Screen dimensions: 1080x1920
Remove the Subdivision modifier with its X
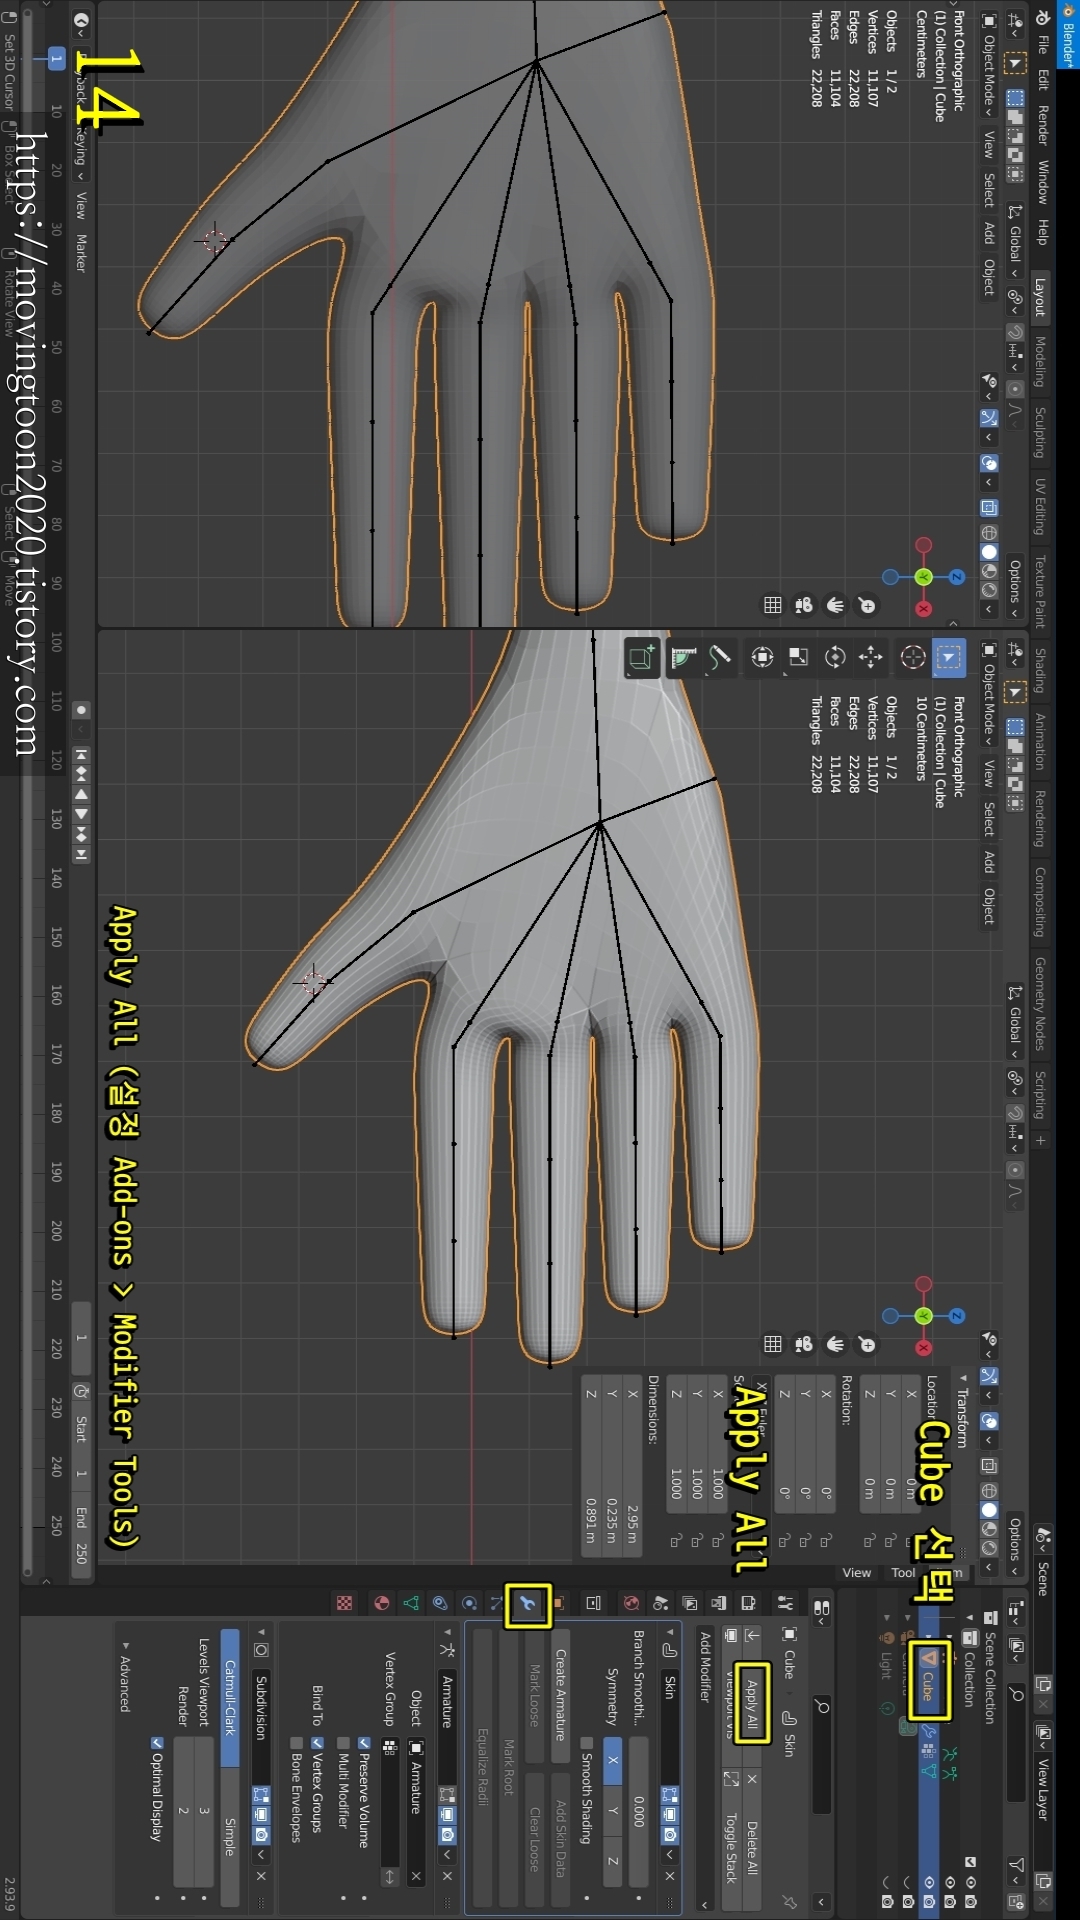click(261, 1876)
